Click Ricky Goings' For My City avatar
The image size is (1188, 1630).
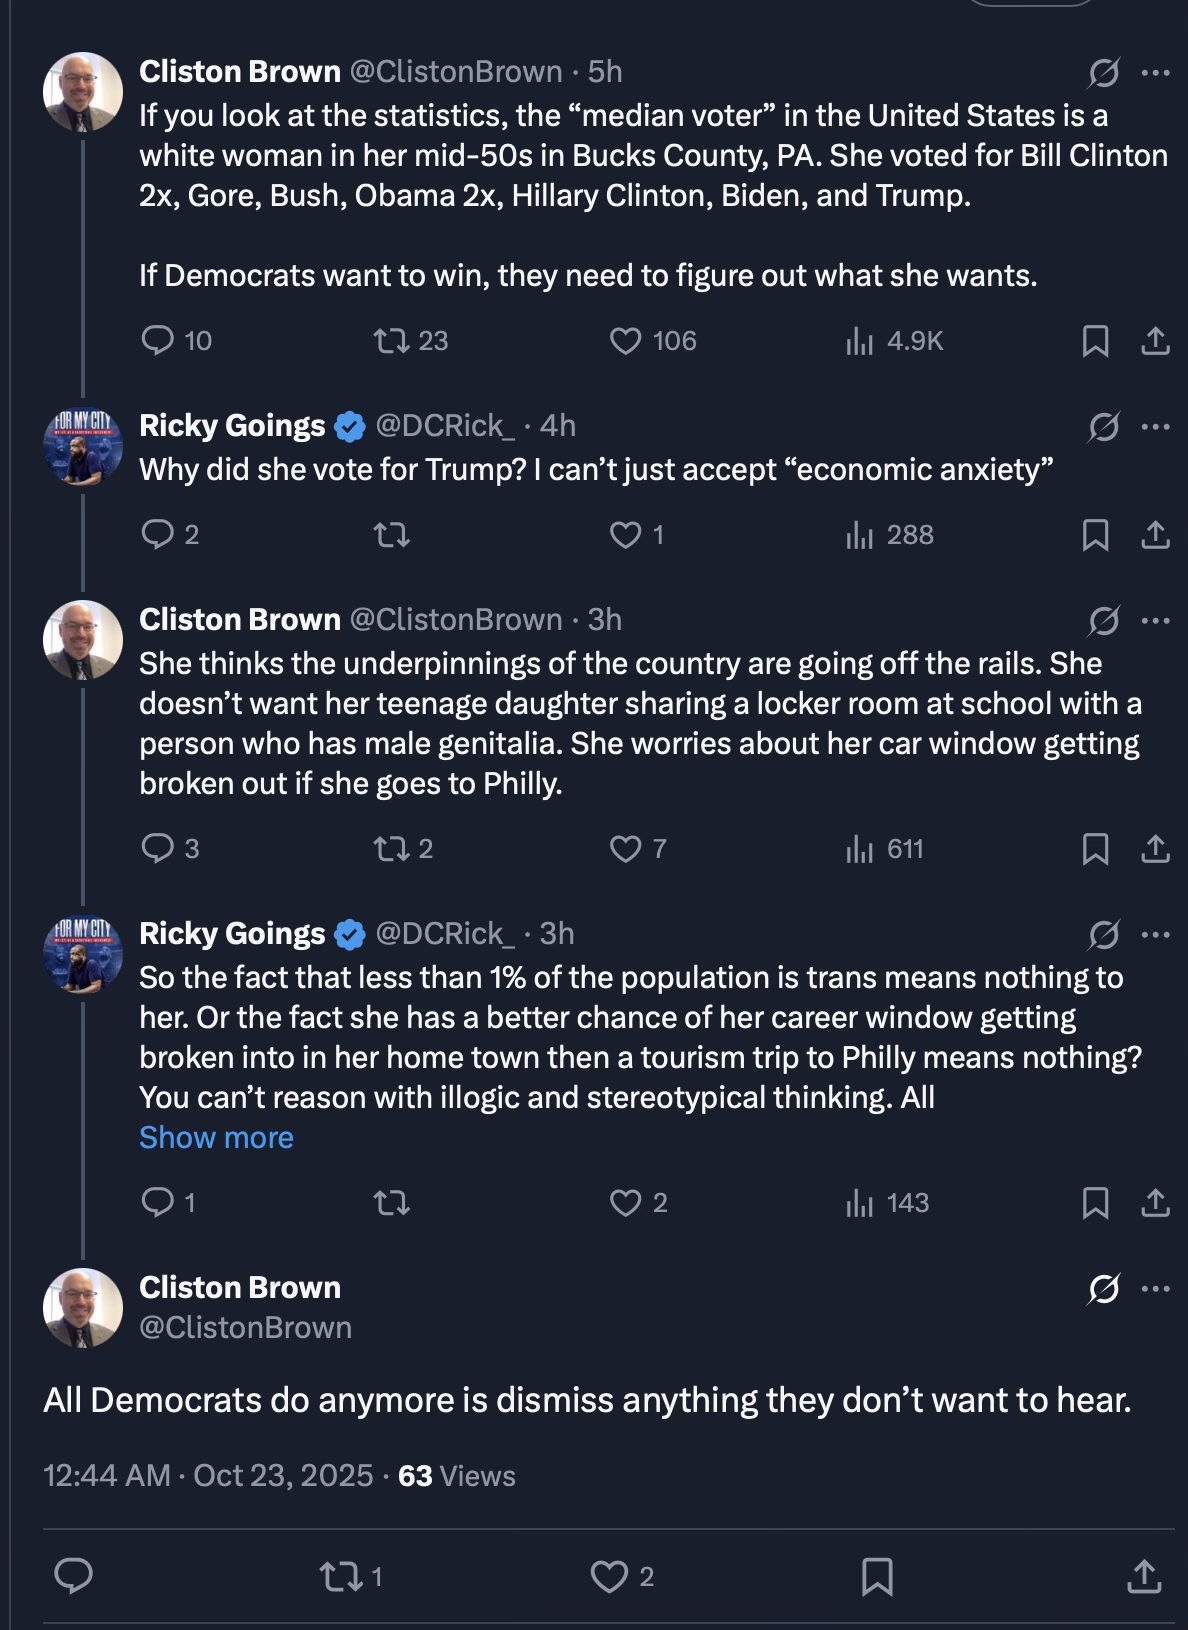click(x=82, y=450)
